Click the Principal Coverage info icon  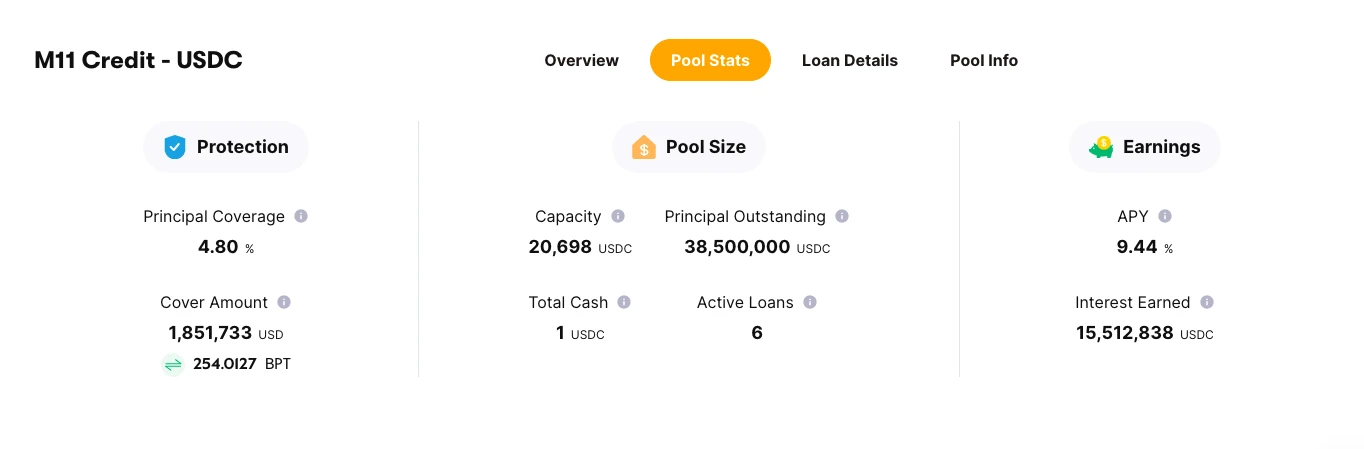(x=301, y=216)
